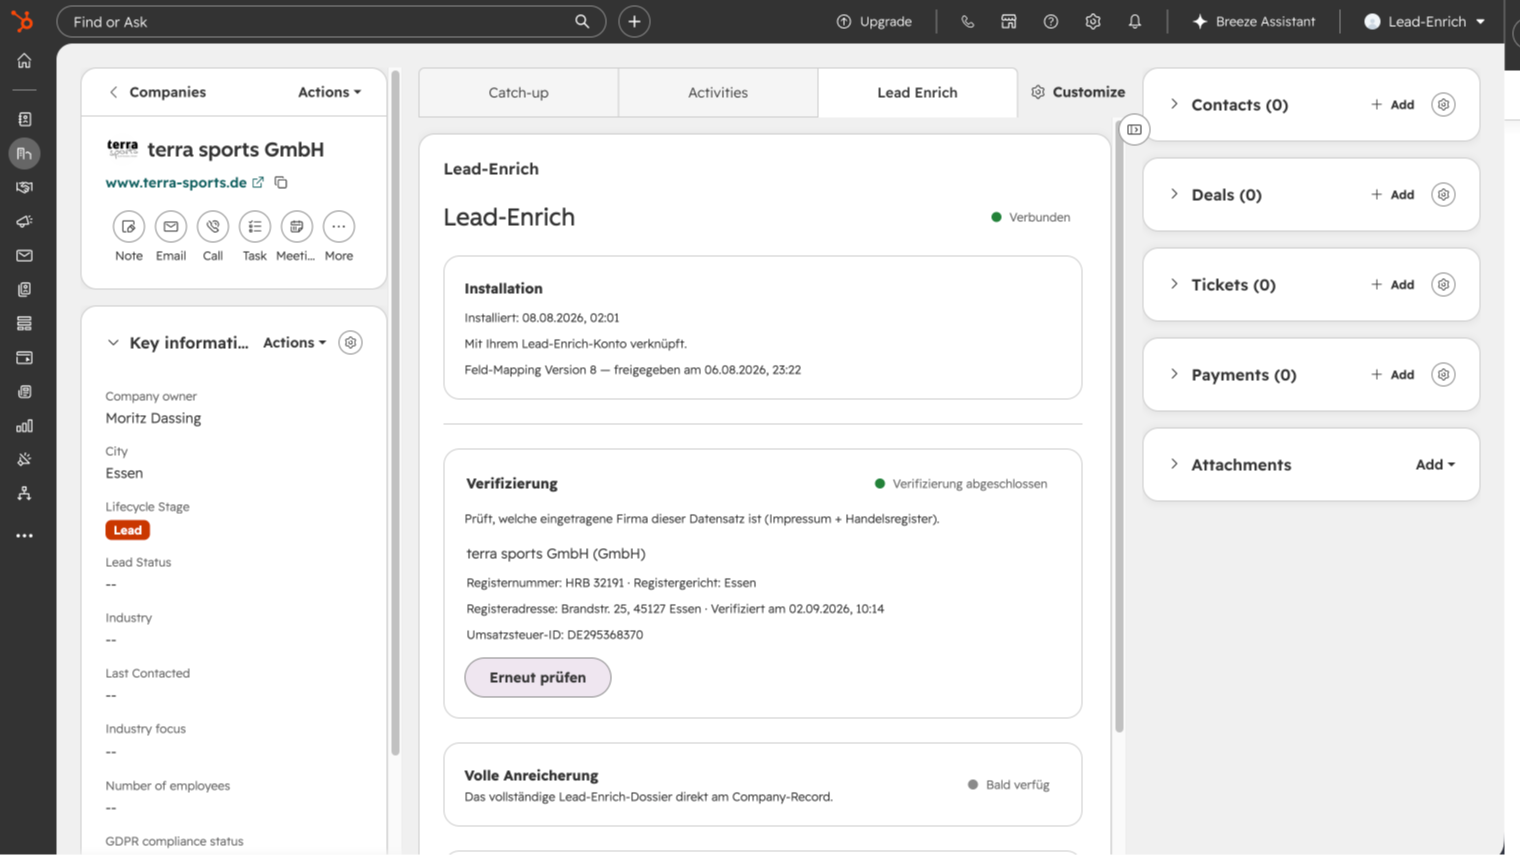Open the Attachments Add dropdown
The width and height of the screenshot is (1520, 855).
[x=1435, y=465]
